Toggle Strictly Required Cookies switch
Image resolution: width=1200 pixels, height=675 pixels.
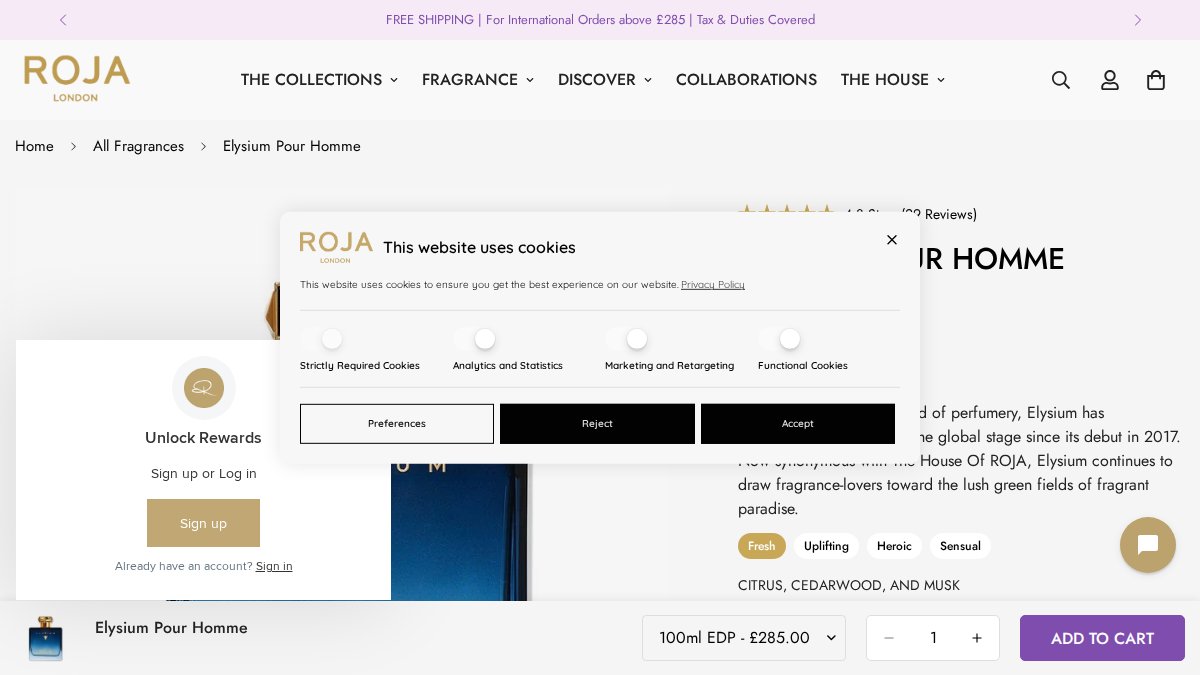[321, 339]
